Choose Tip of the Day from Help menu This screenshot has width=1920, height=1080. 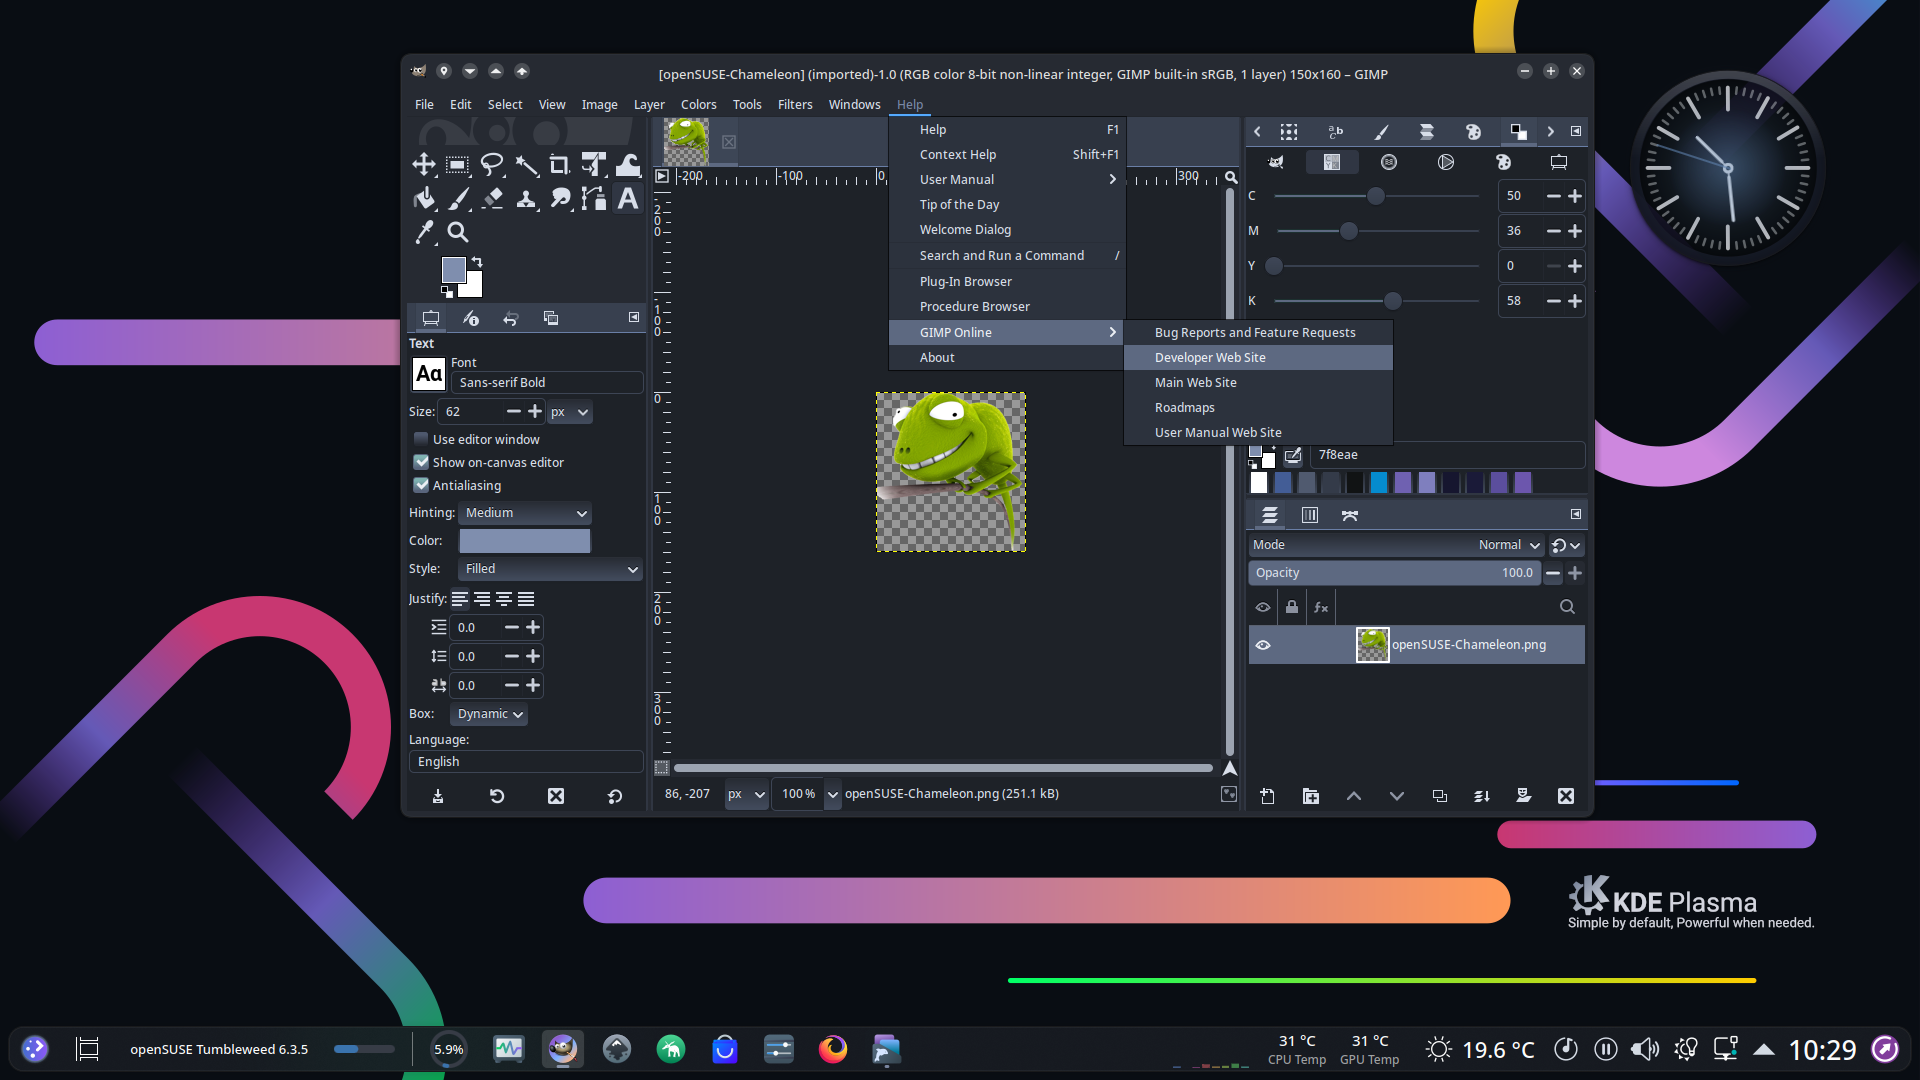click(x=1007, y=205)
